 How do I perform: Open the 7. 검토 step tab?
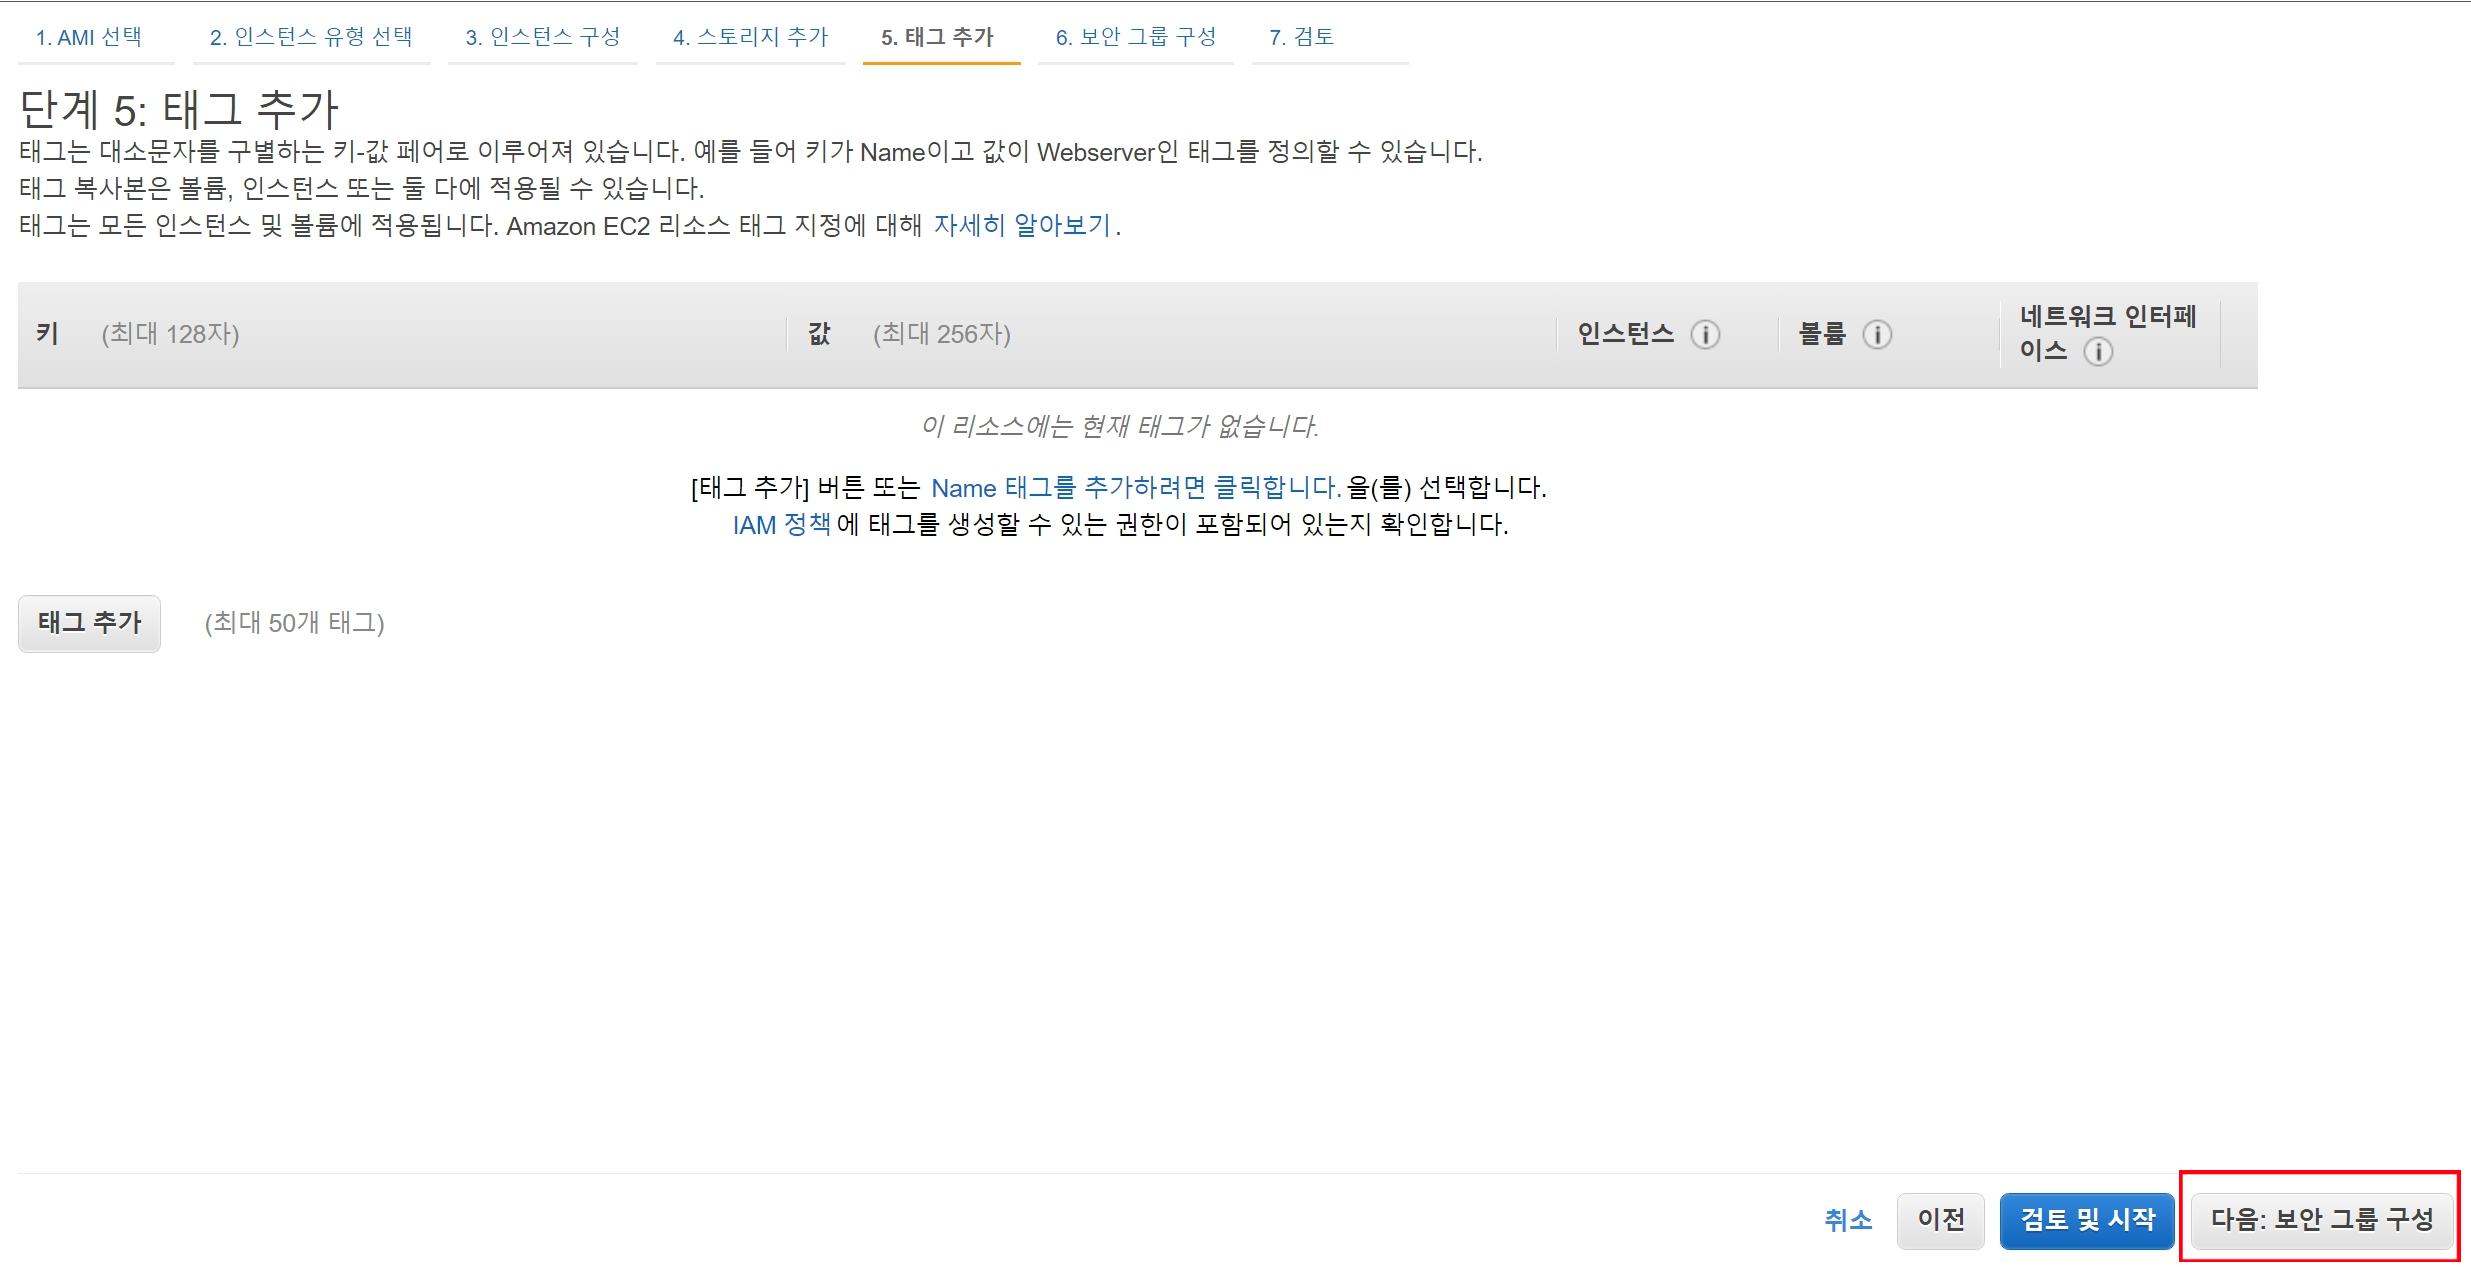tap(1301, 37)
